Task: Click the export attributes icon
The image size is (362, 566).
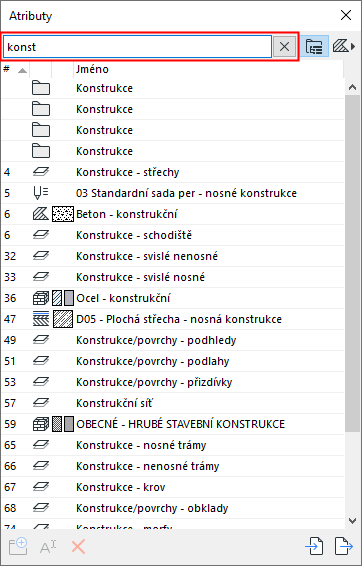Action: (x=343, y=547)
